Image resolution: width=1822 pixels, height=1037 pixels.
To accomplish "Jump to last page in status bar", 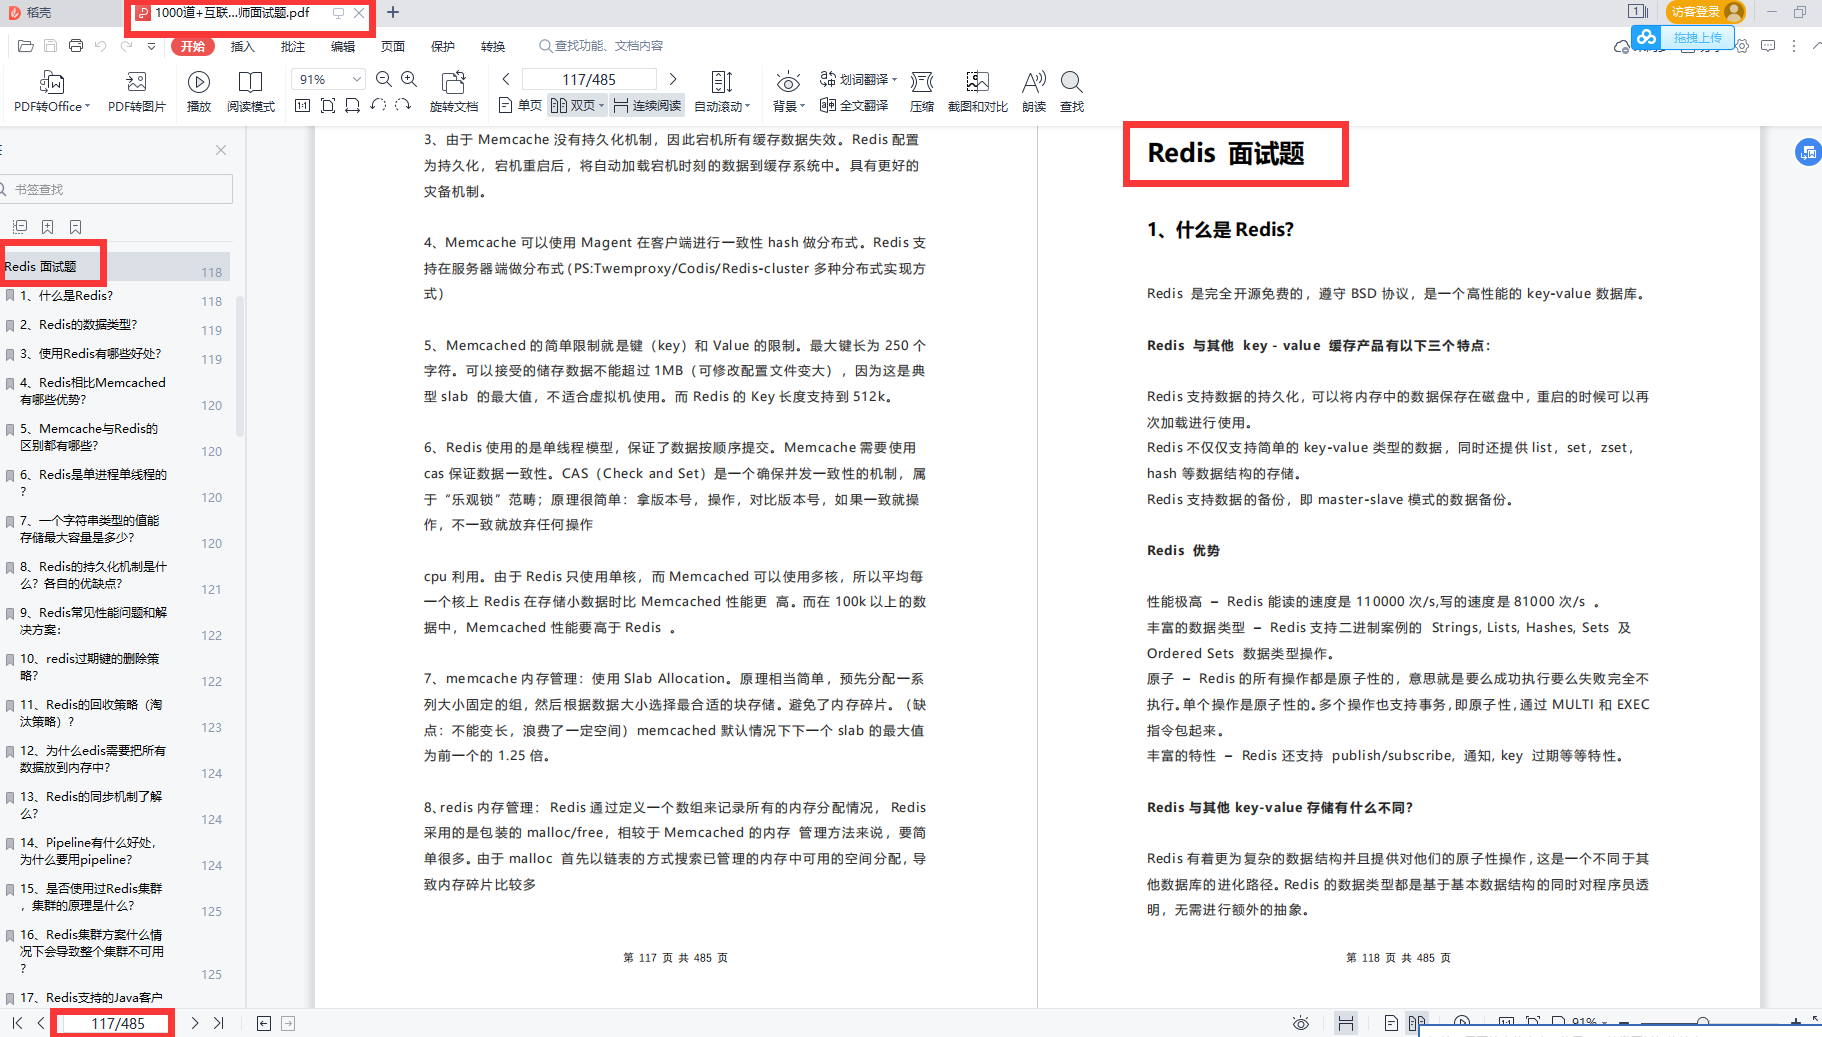I will click(x=219, y=1023).
